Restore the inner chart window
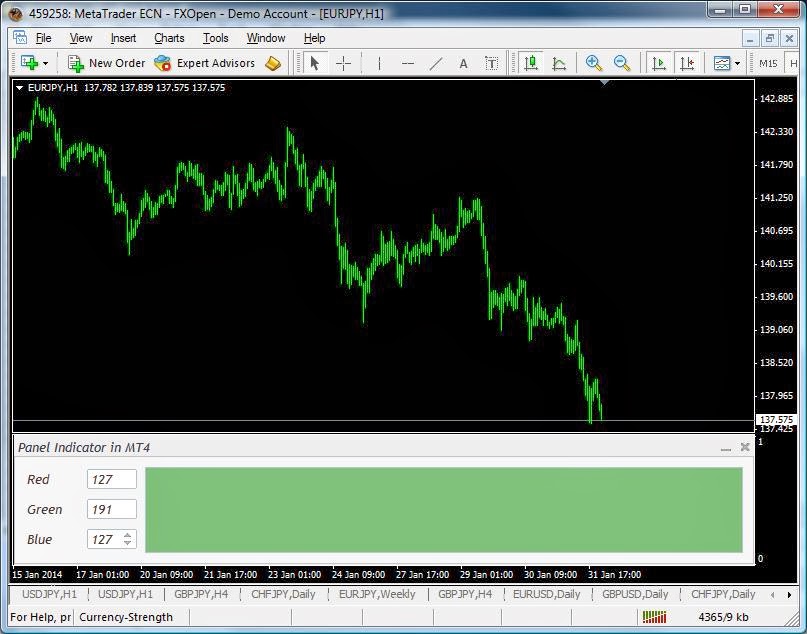The width and height of the screenshot is (807, 634). 769,38
